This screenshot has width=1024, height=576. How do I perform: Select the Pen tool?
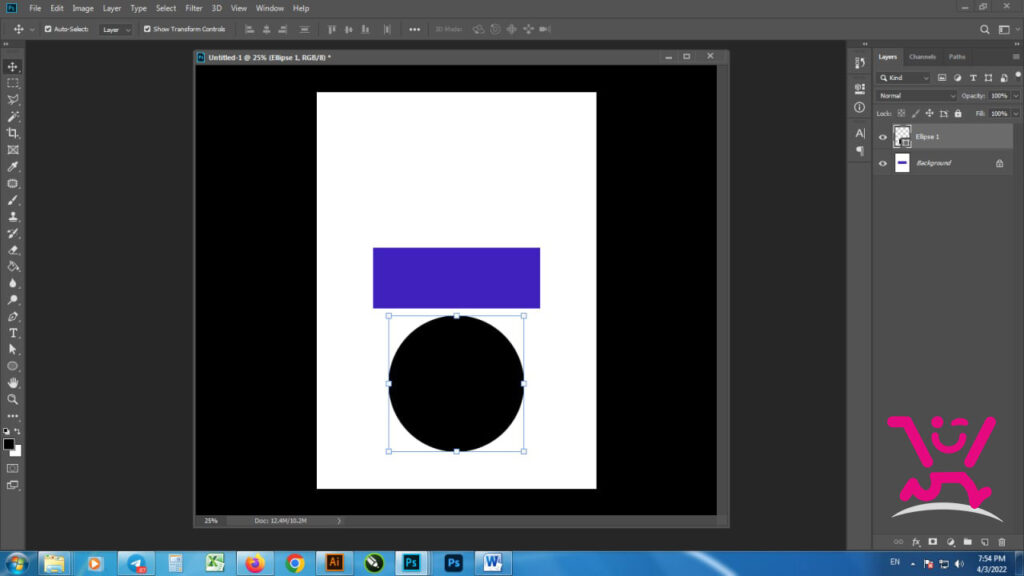pyautogui.click(x=12, y=316)
